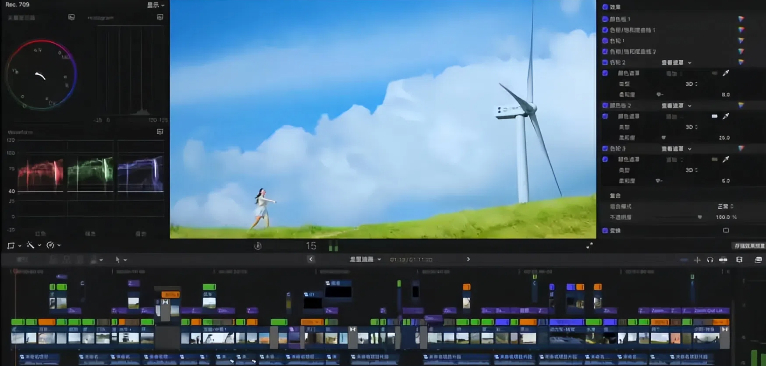Go back in timeline history
Image resolution: width=766 pixels, height=366 pixels.
[311, 259]
